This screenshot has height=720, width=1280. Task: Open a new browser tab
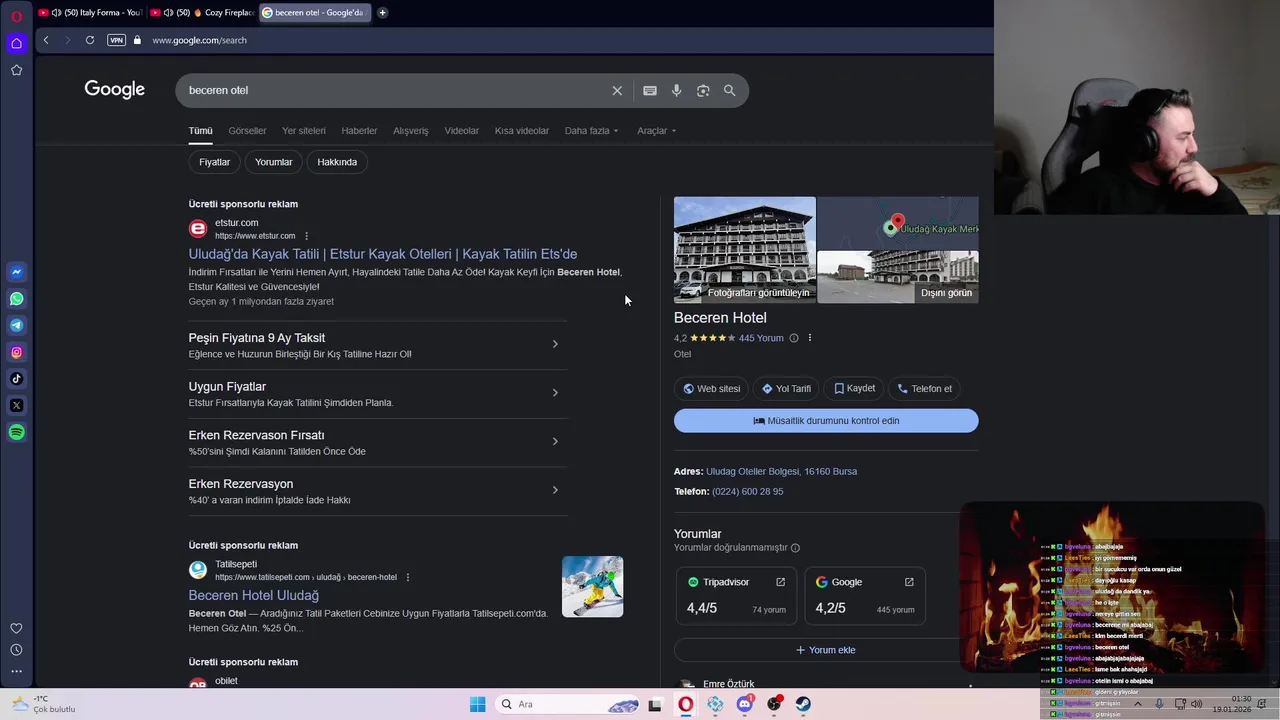point(383,13)
